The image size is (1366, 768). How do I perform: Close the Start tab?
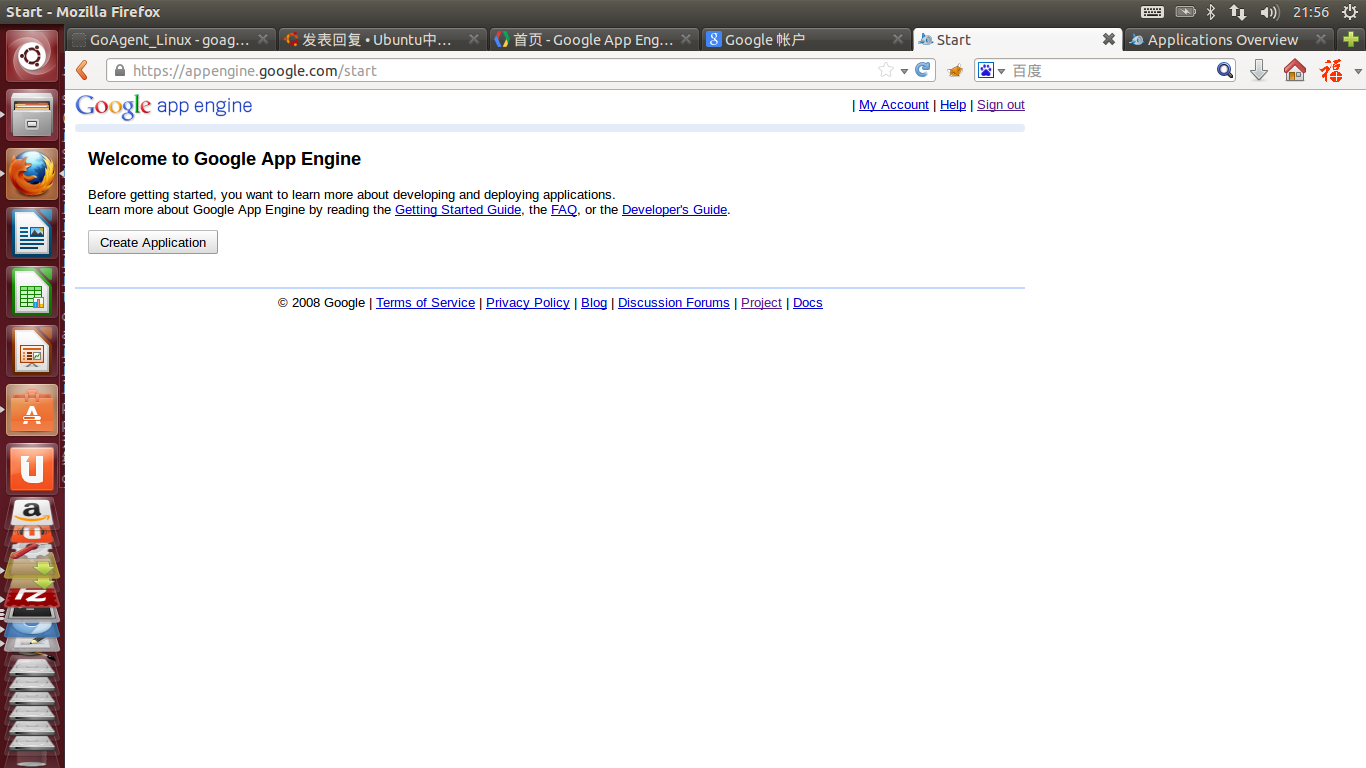1108,39
